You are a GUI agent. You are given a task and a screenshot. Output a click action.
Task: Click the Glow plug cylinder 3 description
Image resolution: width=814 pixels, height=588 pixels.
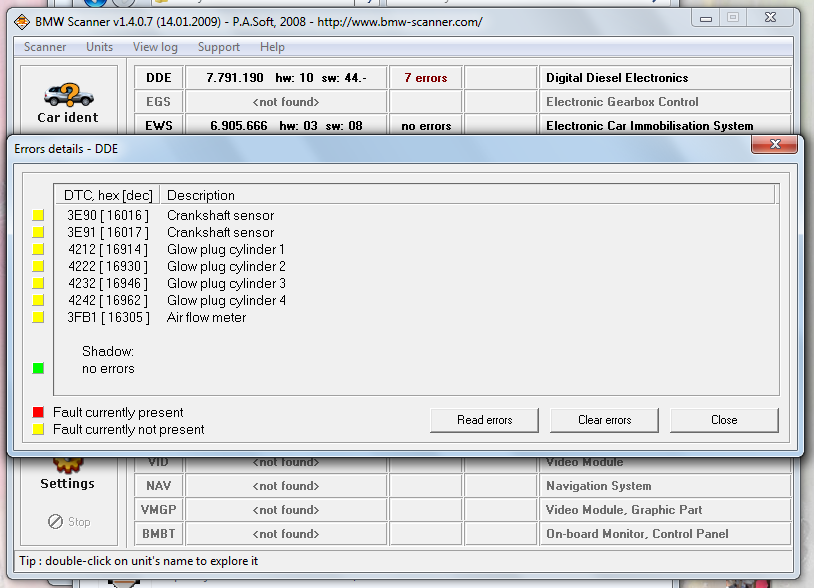coord(226,283)
